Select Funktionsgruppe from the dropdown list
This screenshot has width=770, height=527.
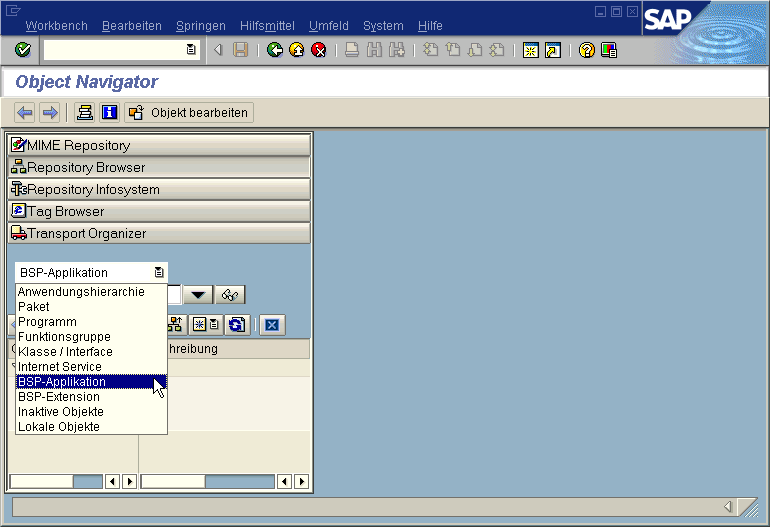point(91,337)
